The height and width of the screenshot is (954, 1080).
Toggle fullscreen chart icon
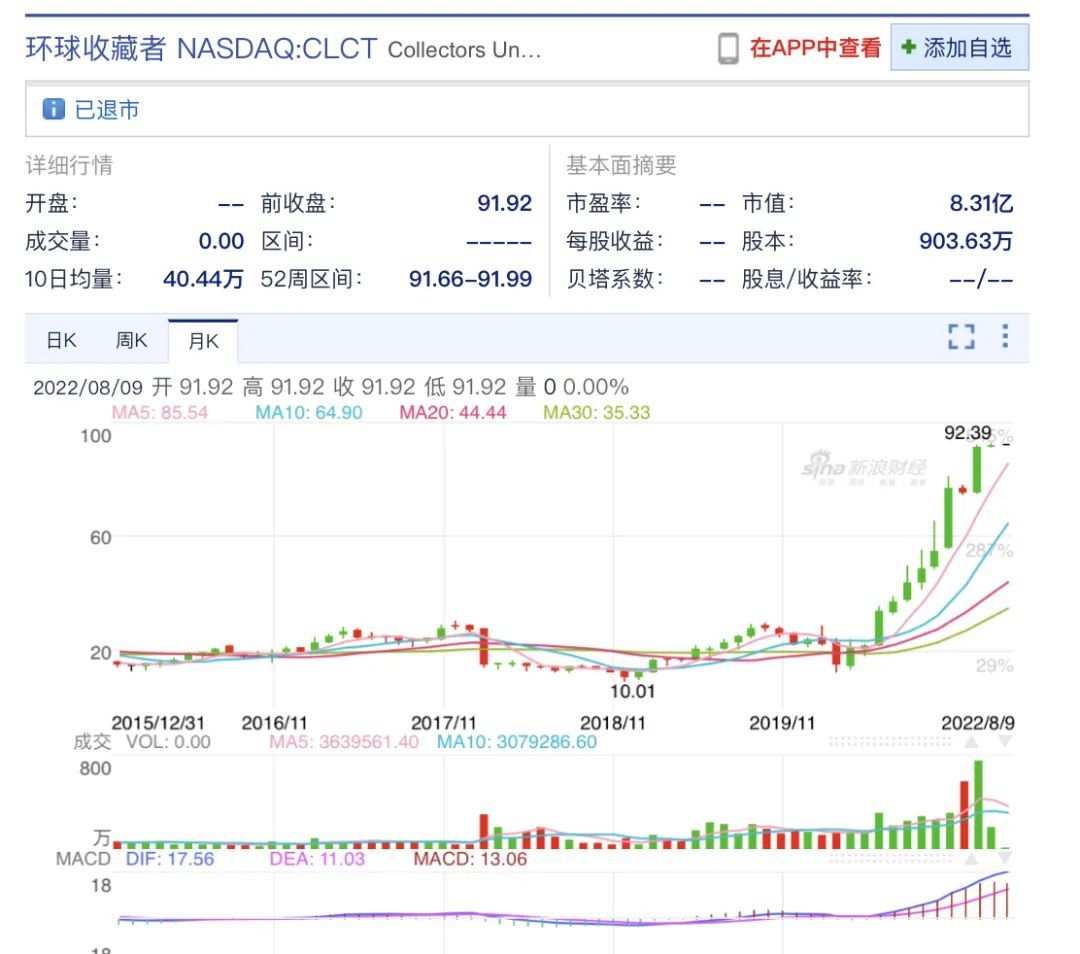pyautogui.click(x=961, y=337)
